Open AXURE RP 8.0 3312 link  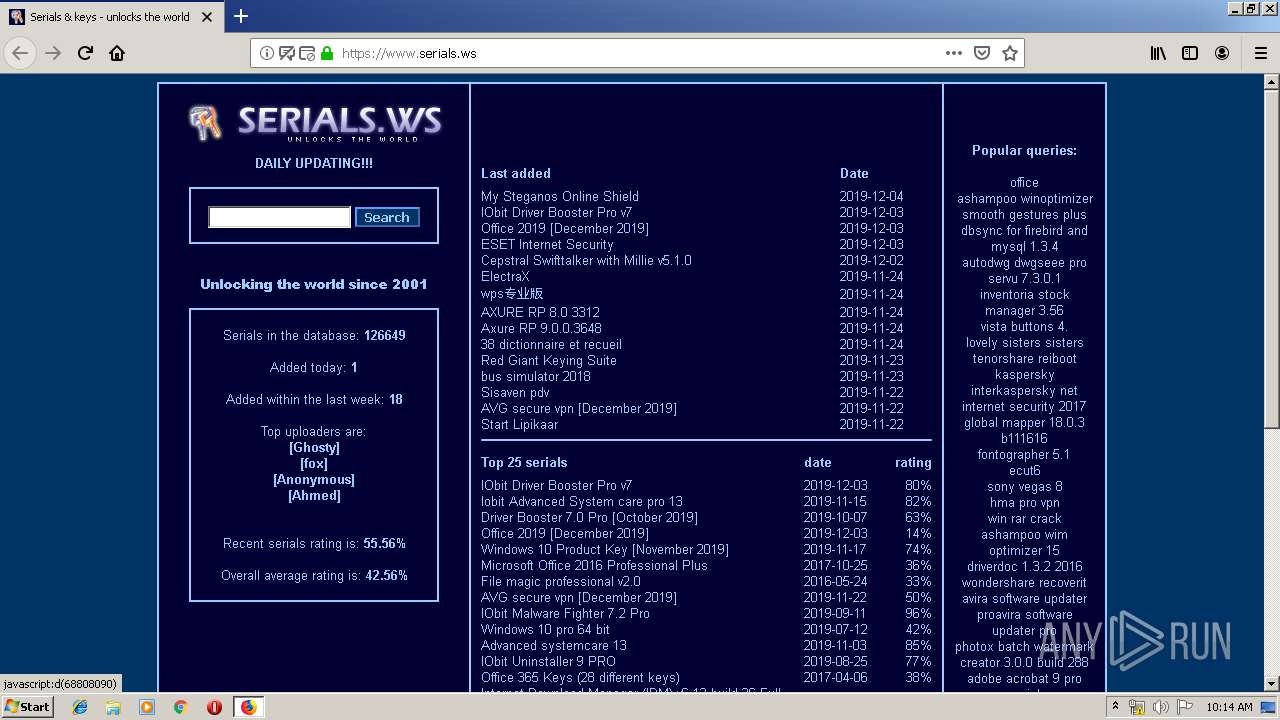click(540, 312)
